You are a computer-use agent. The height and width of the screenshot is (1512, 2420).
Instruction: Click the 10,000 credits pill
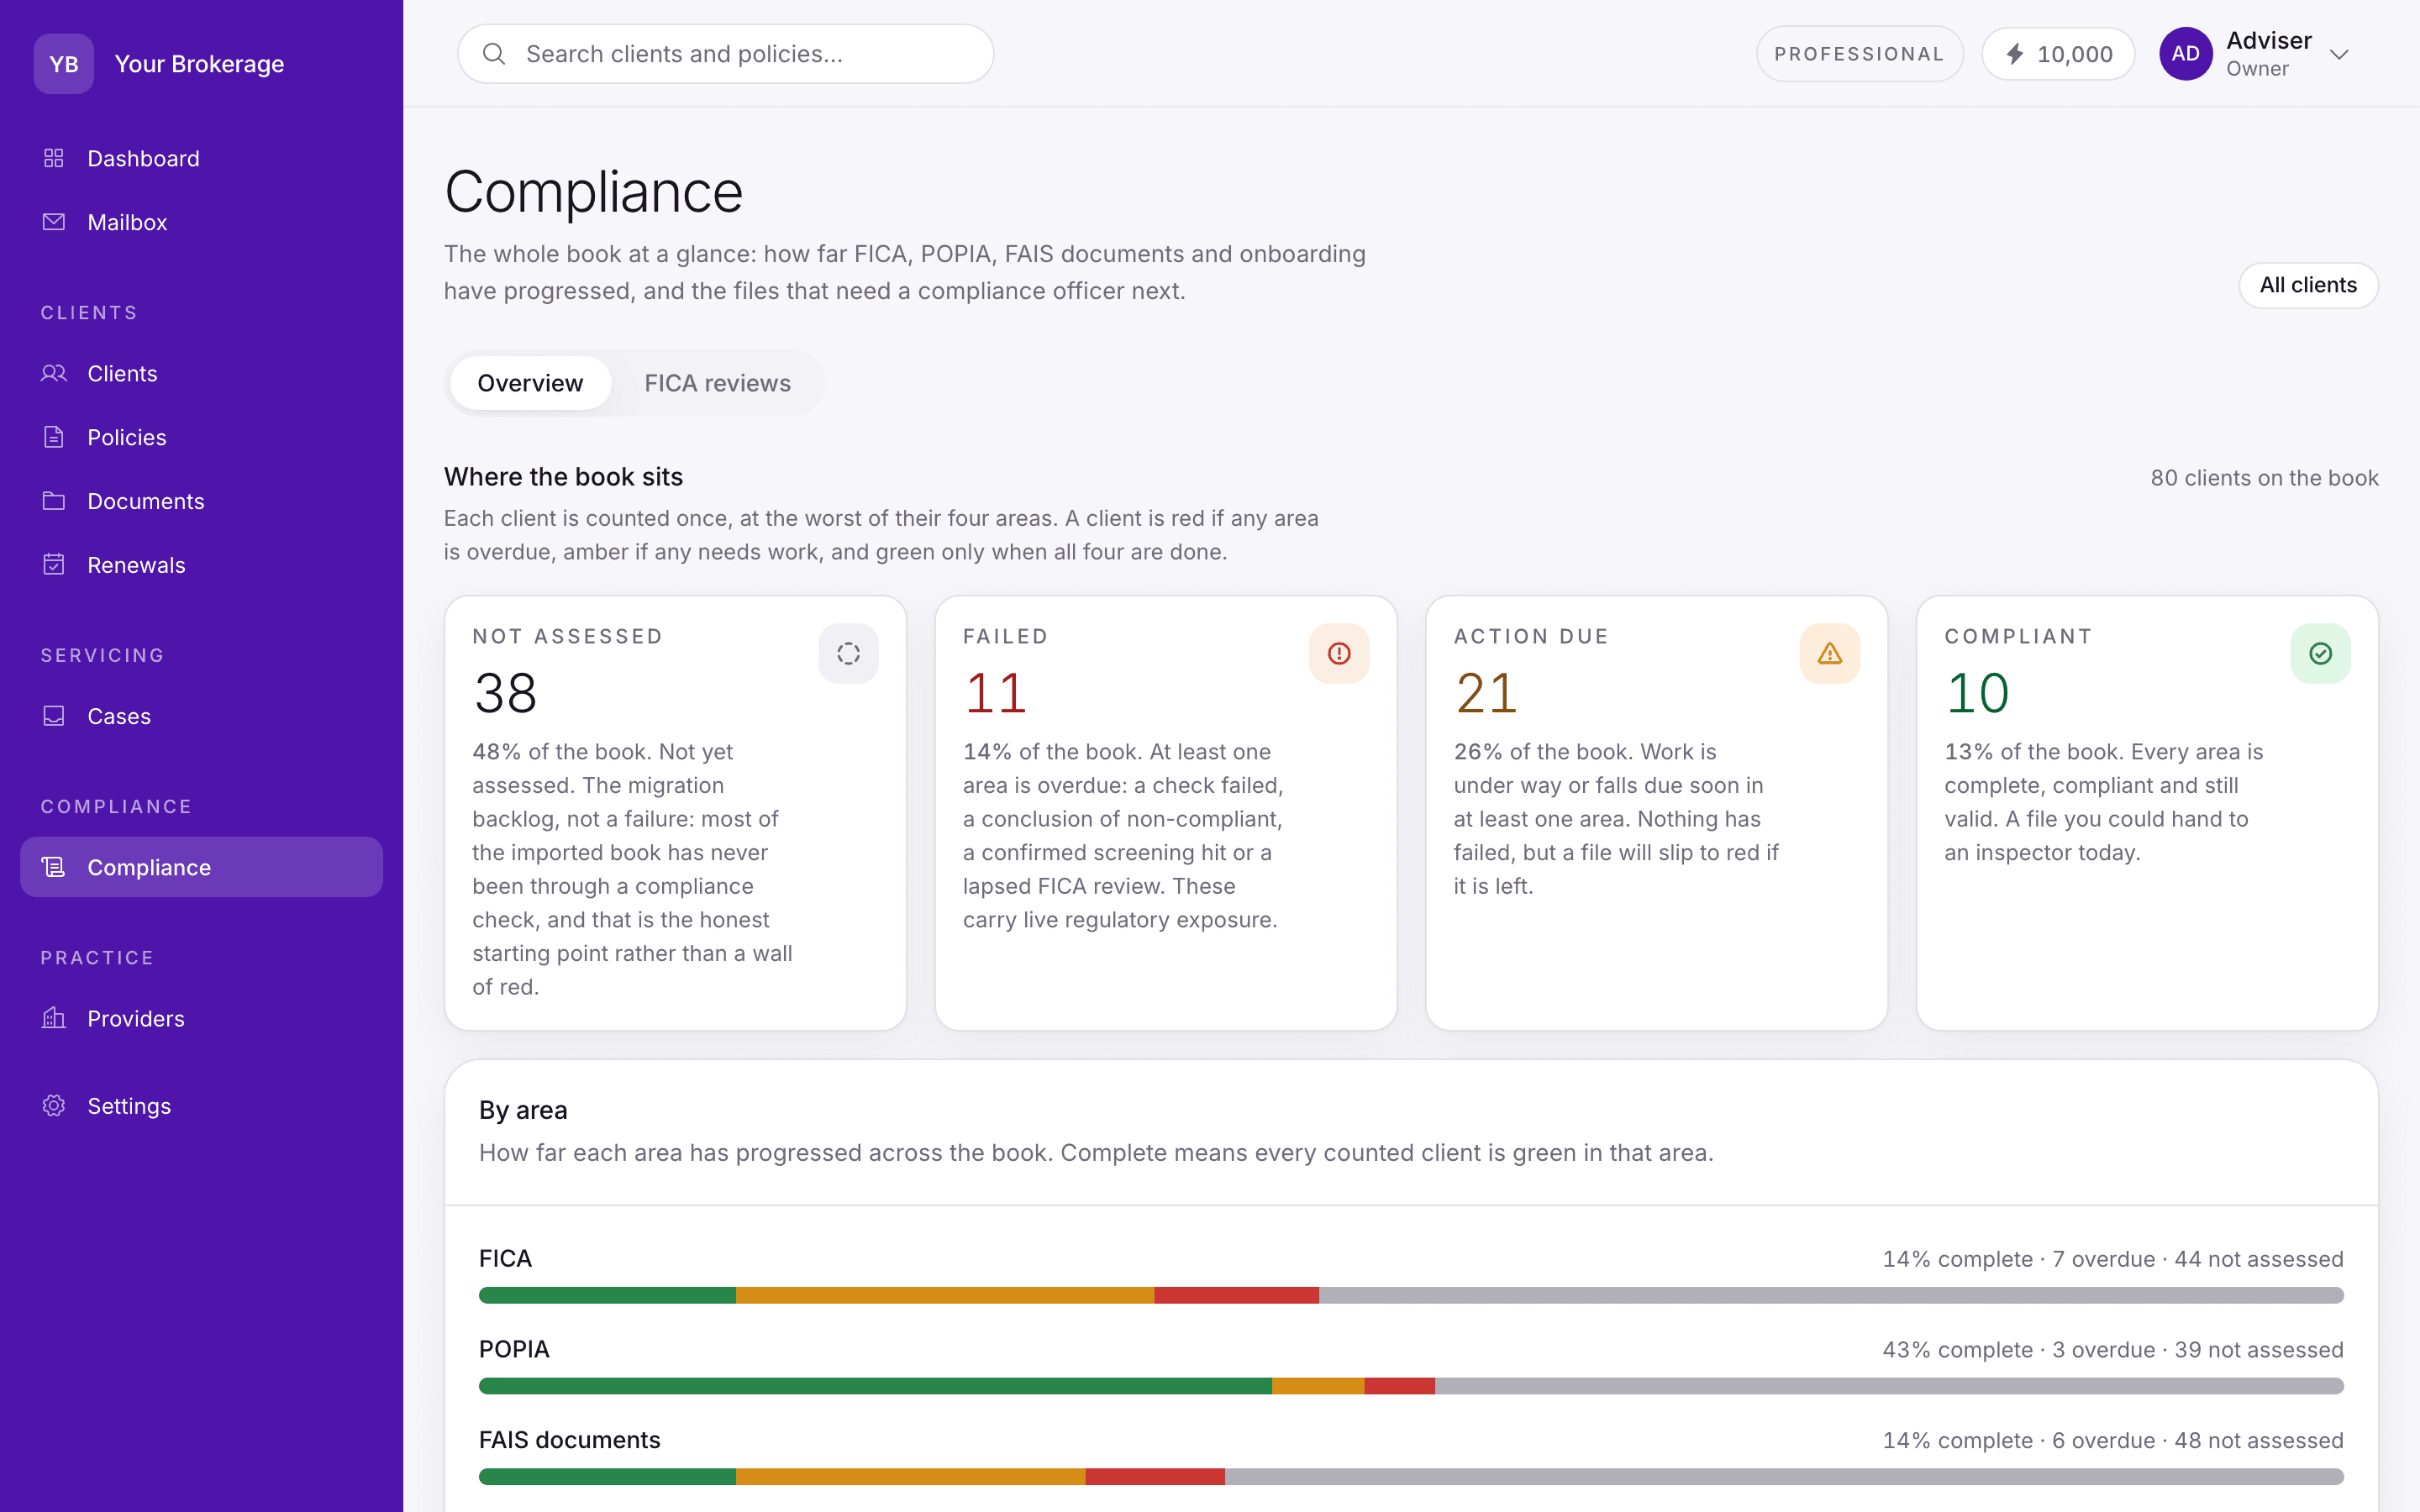2058,54
